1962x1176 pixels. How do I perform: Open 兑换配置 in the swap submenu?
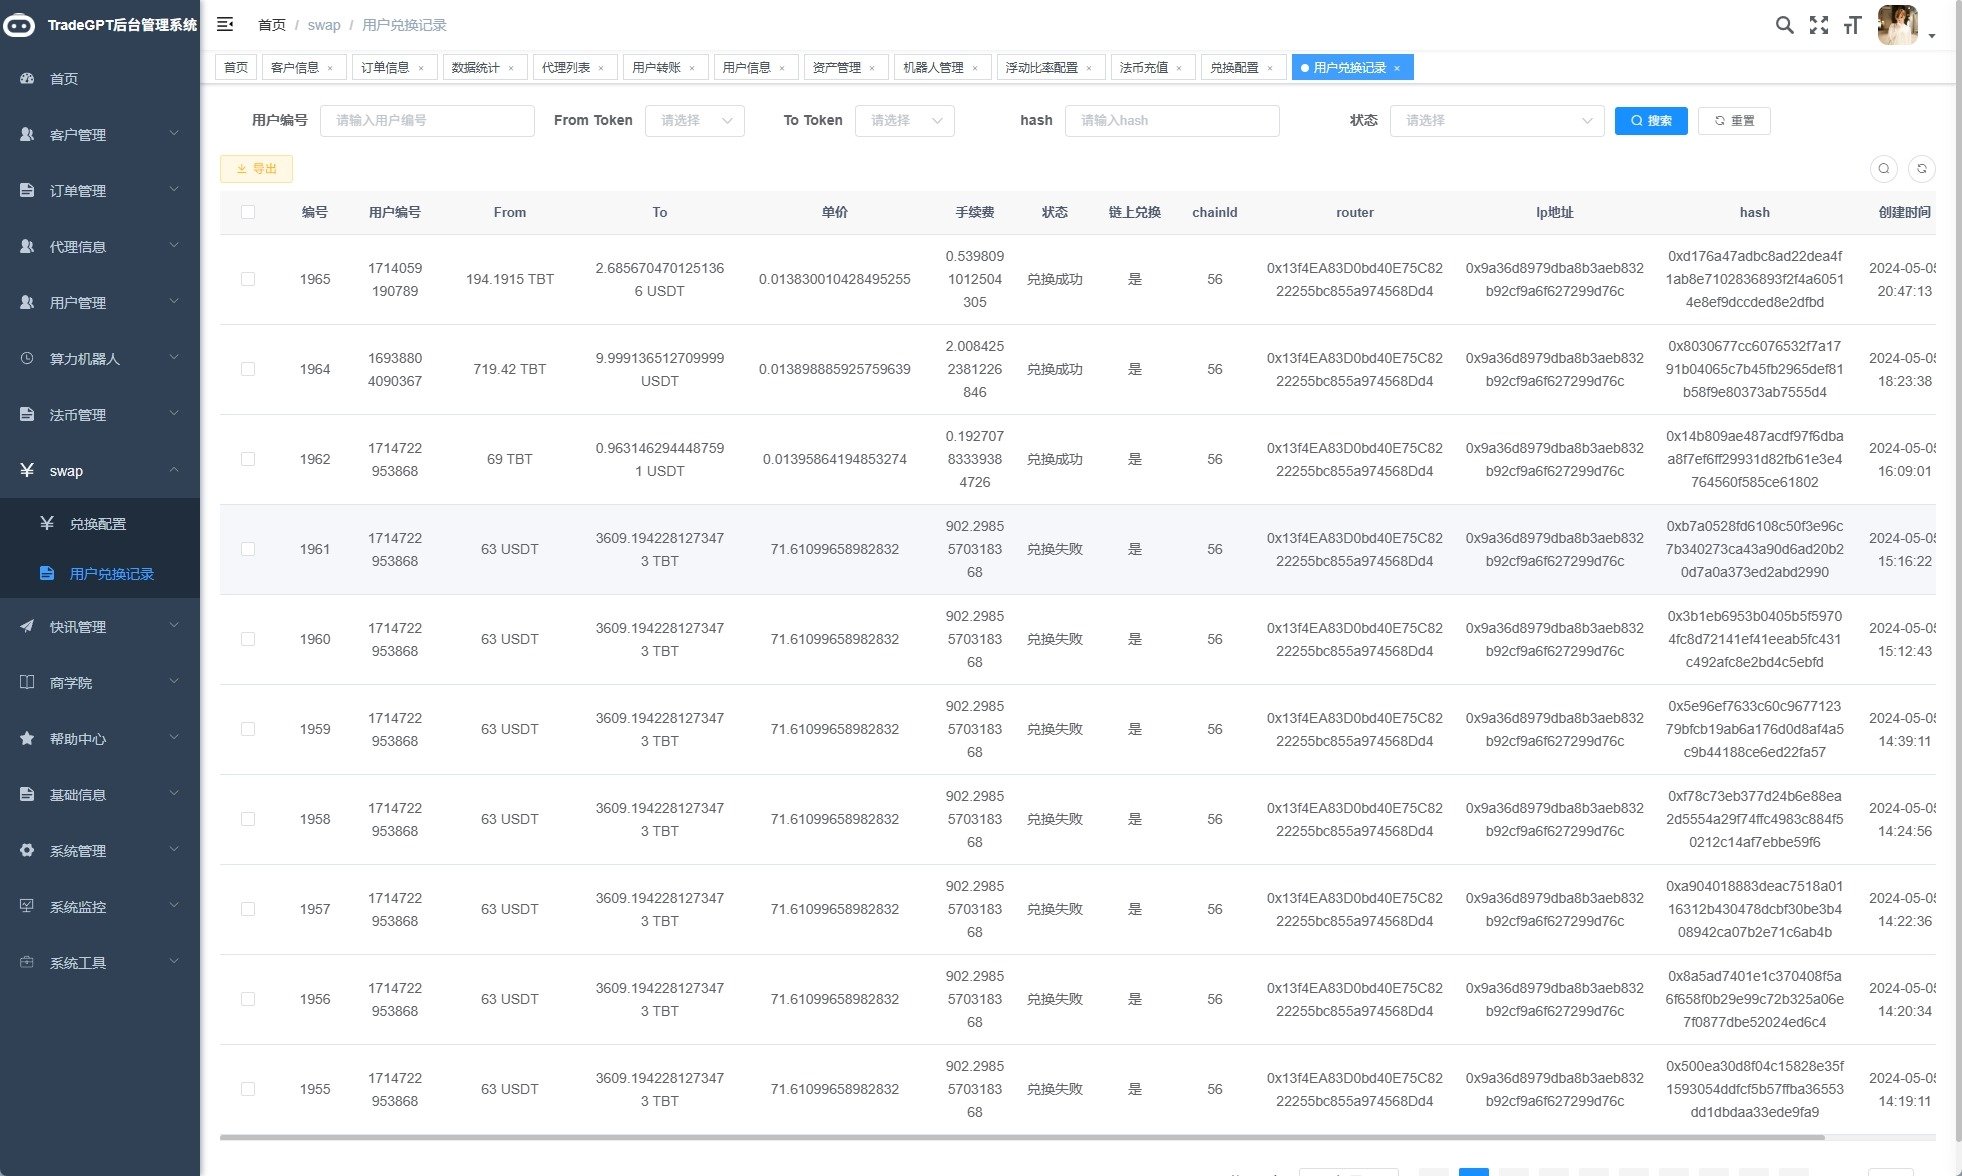(x=98, y=524)
